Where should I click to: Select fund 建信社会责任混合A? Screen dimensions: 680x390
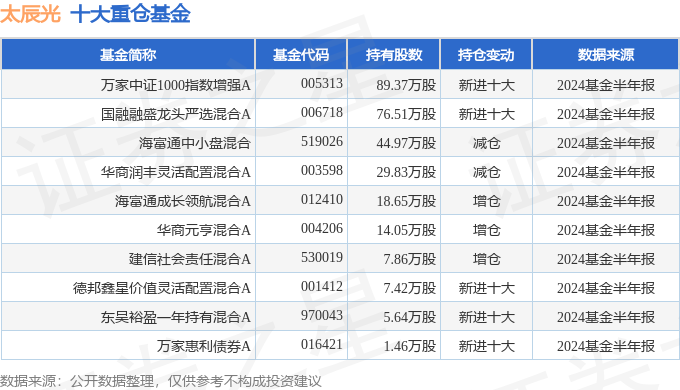click(x=190, y=259)
